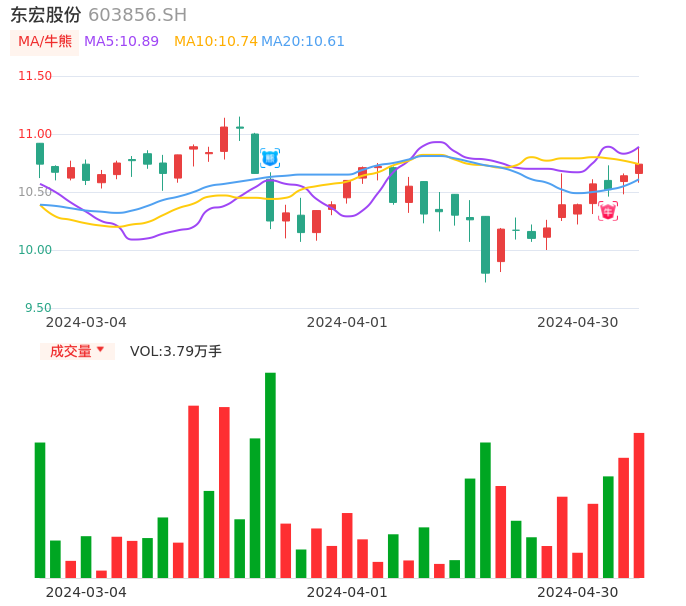Select the 603856.SH stock code

(x=137, y=15)
